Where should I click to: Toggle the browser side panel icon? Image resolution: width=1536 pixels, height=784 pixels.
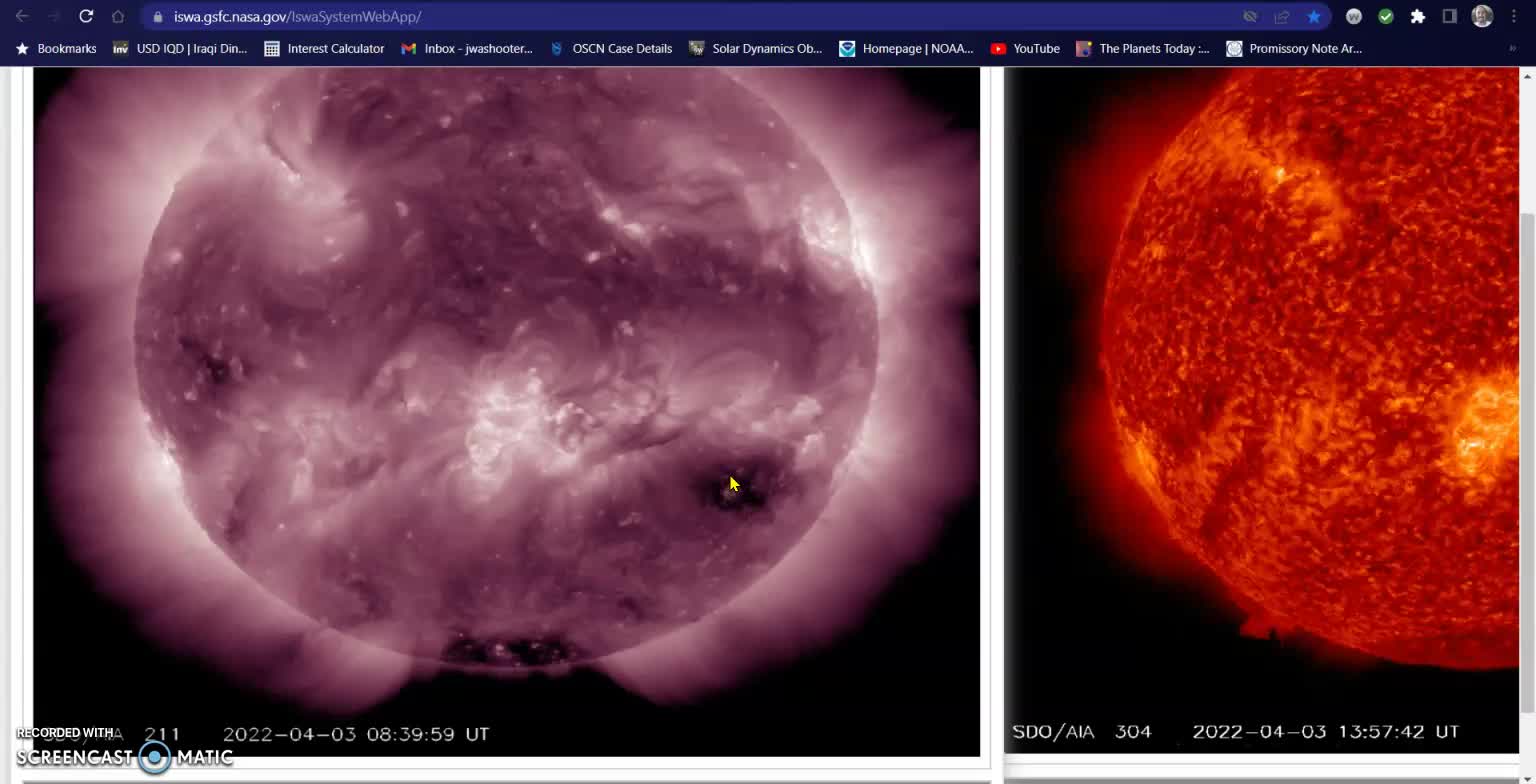[1450, 17]
